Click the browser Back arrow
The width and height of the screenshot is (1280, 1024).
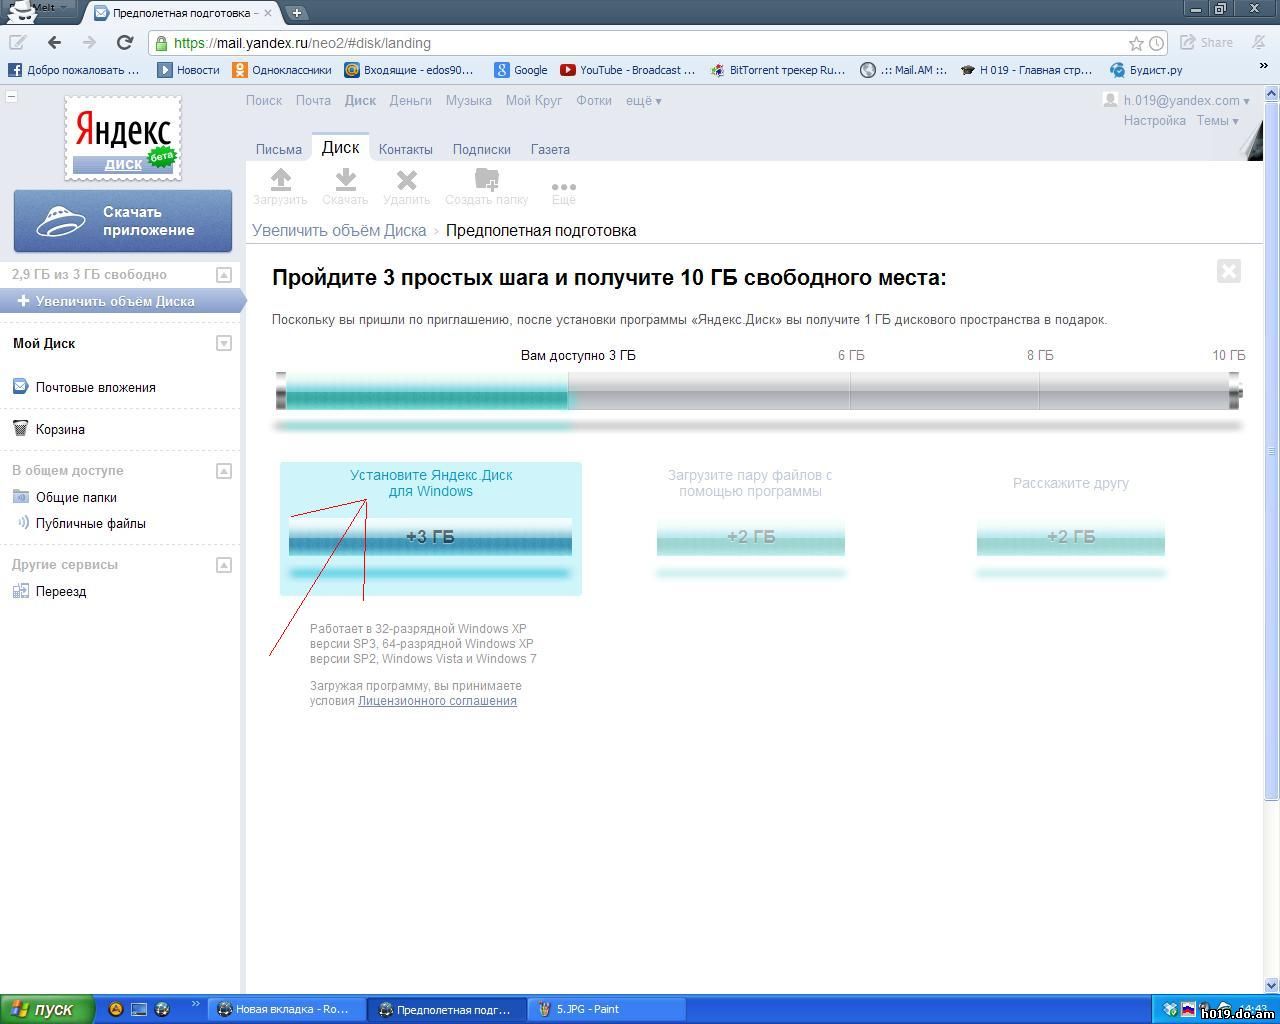click(54, 42)
